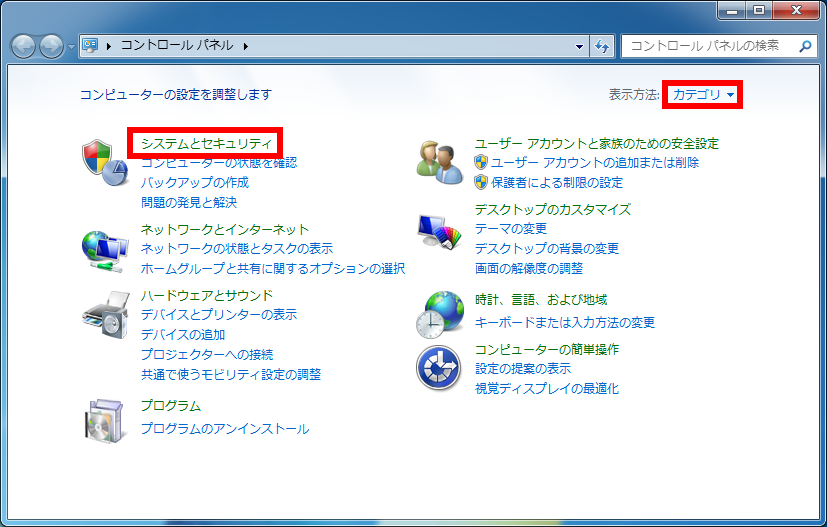This screenshot has width=827, height=527.
Task: Open プロジェクターへの接続 link
Action: click(207, 354)
